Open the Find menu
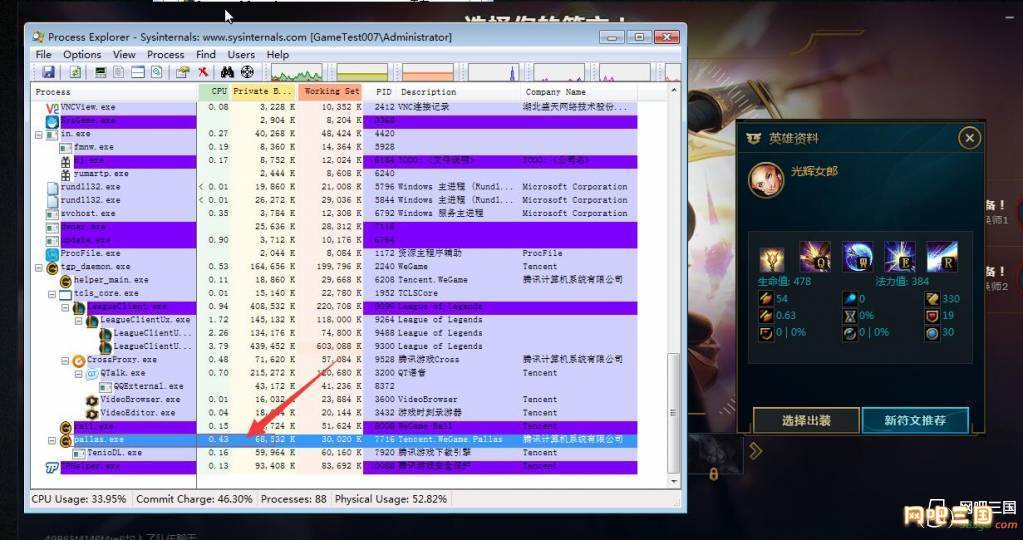 point(206,55)
